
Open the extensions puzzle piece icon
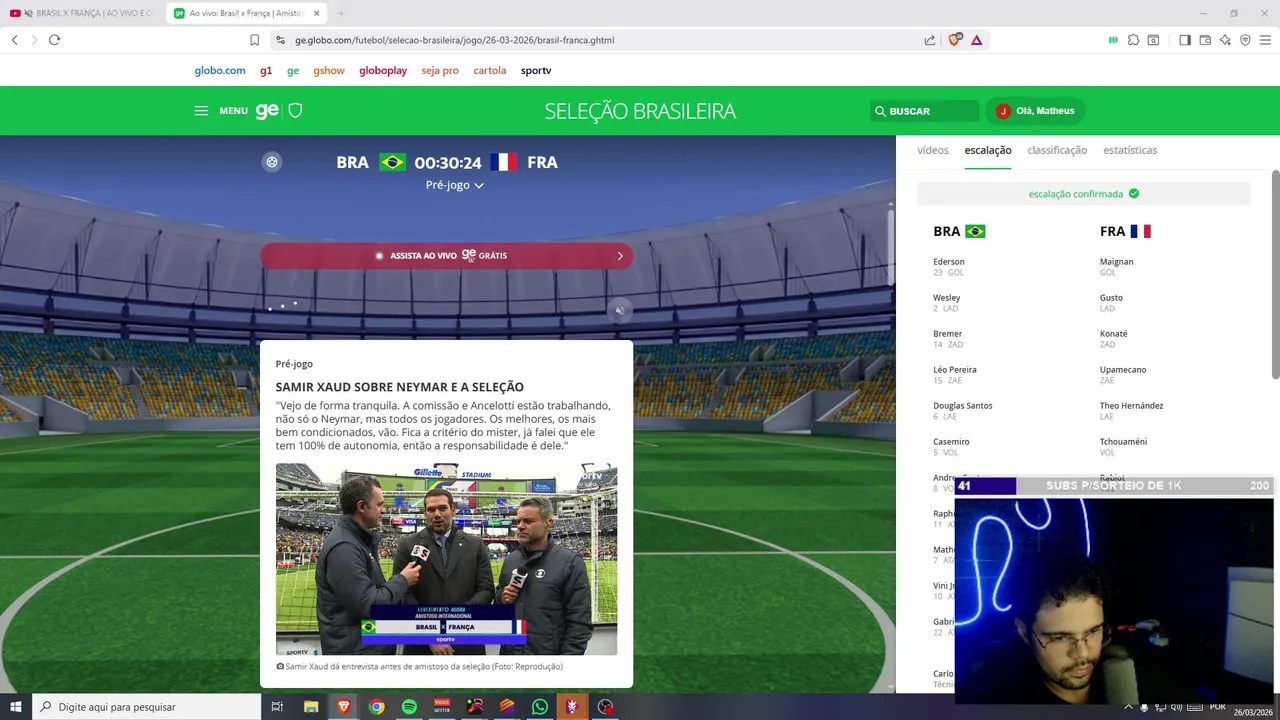tap(1133, 40)
